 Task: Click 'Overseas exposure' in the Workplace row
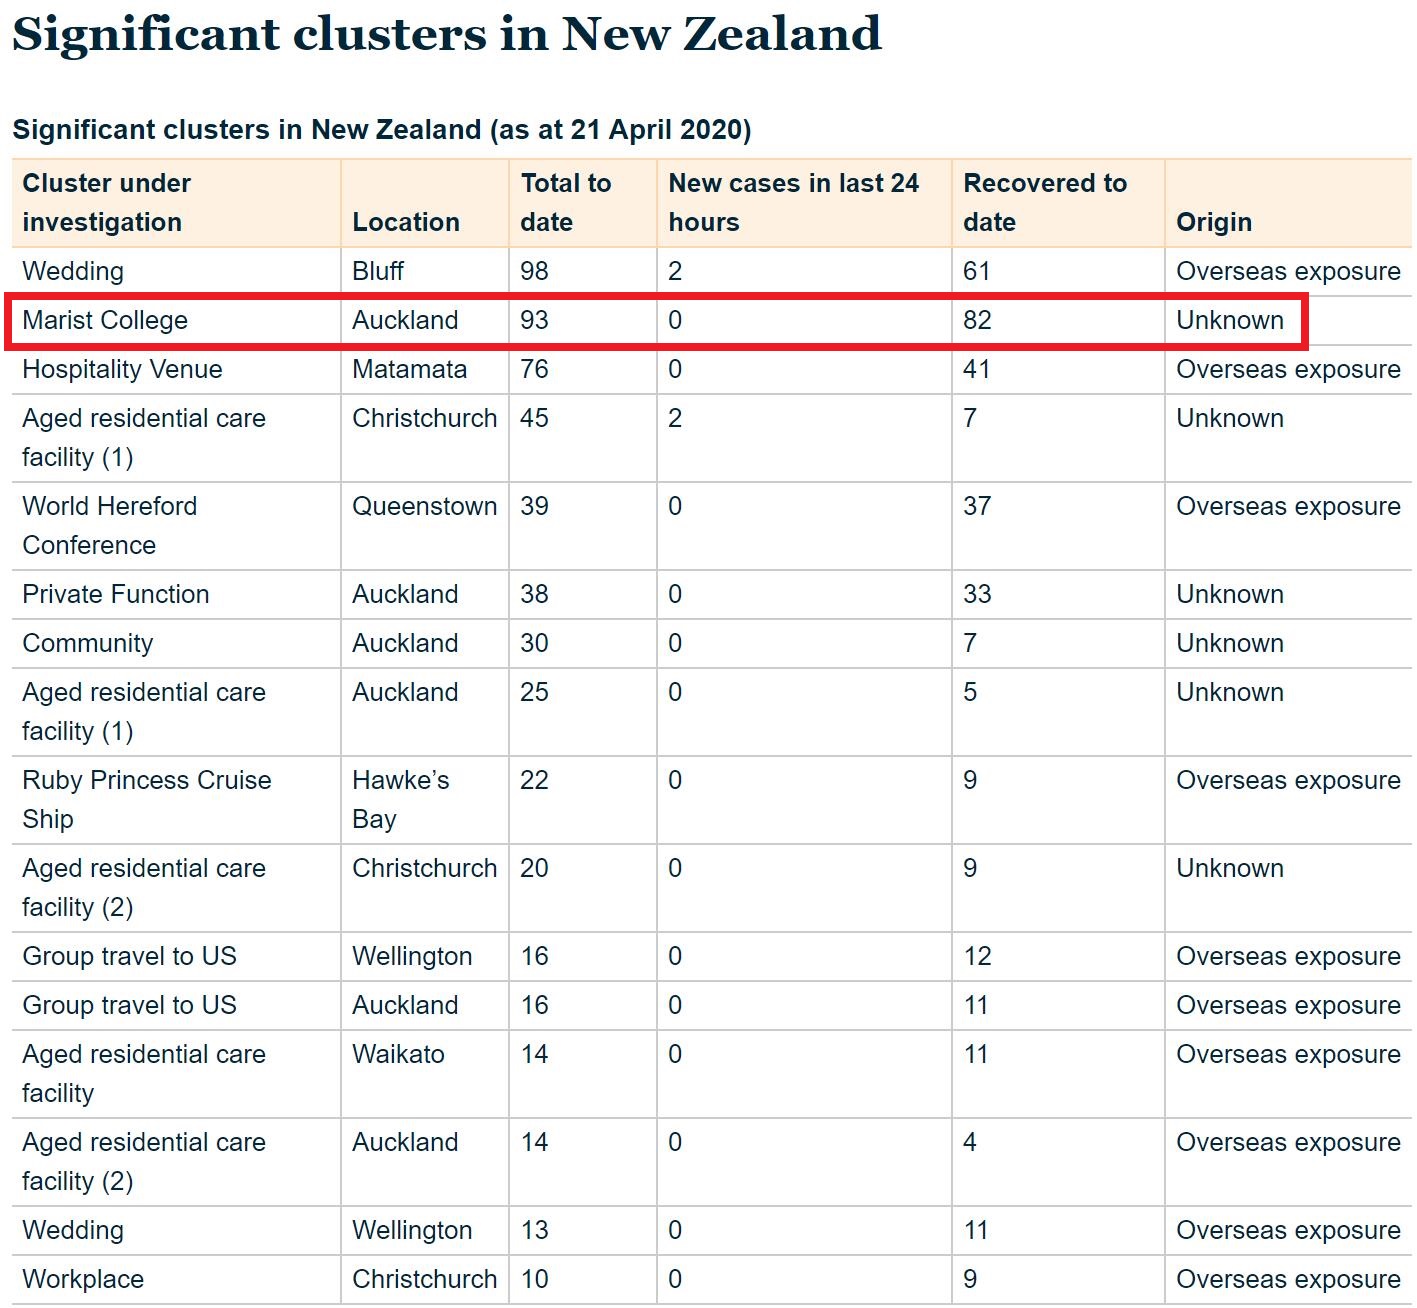[x=1288, y=1279]
